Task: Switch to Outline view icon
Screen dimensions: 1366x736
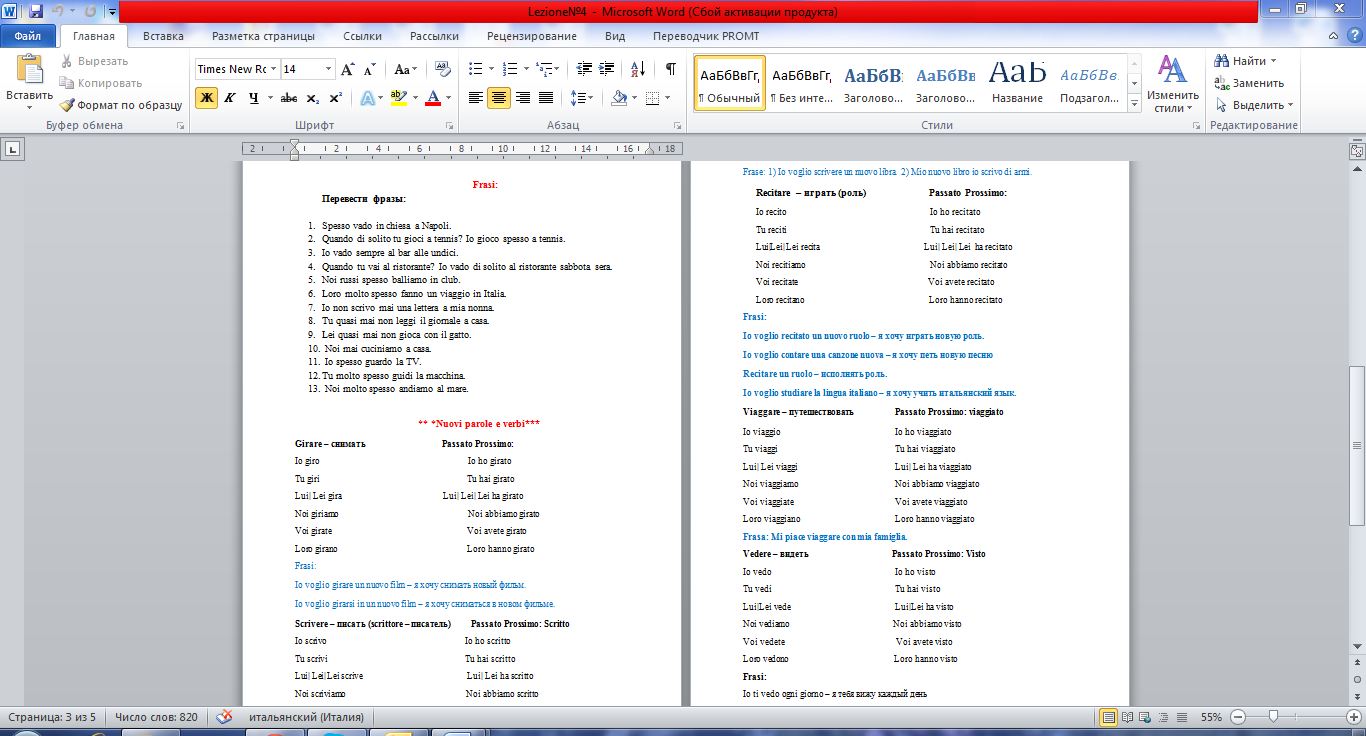Action: click(x=1161, y=717)
